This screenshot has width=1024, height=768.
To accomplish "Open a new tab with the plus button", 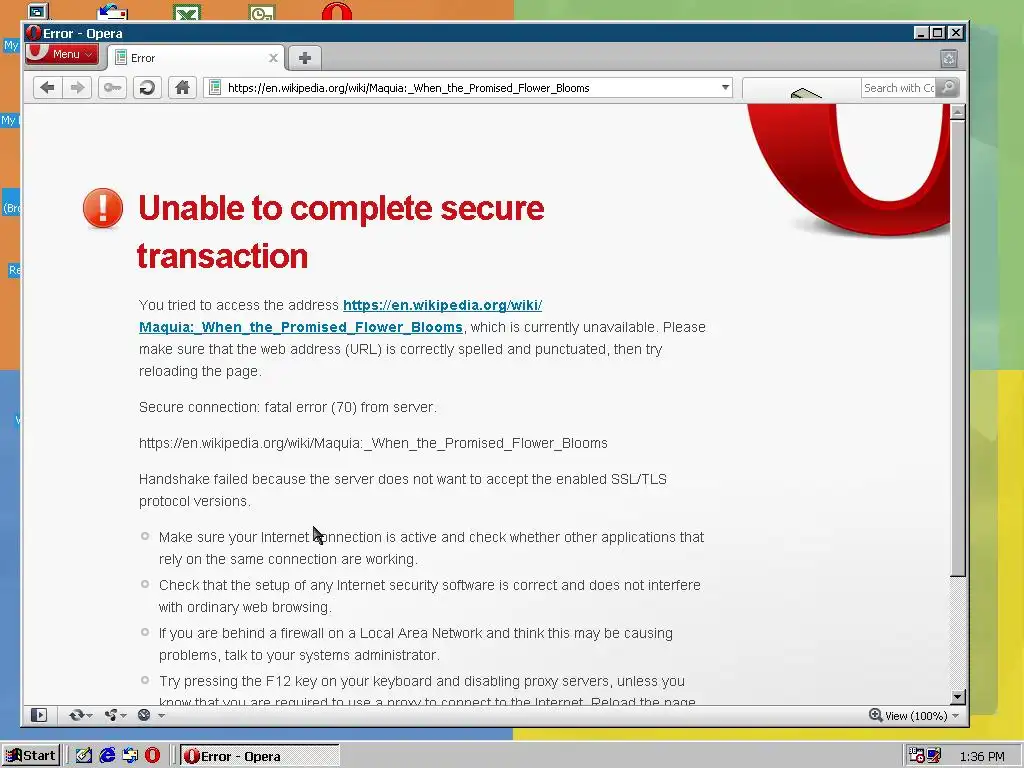I will (x=304, y=58).
